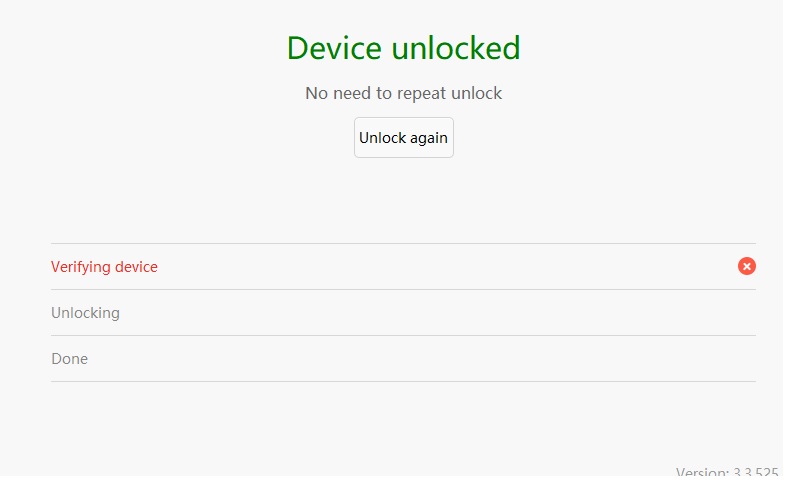Open the verification error circle icon

pyautogui.click(x=747, y=266)
